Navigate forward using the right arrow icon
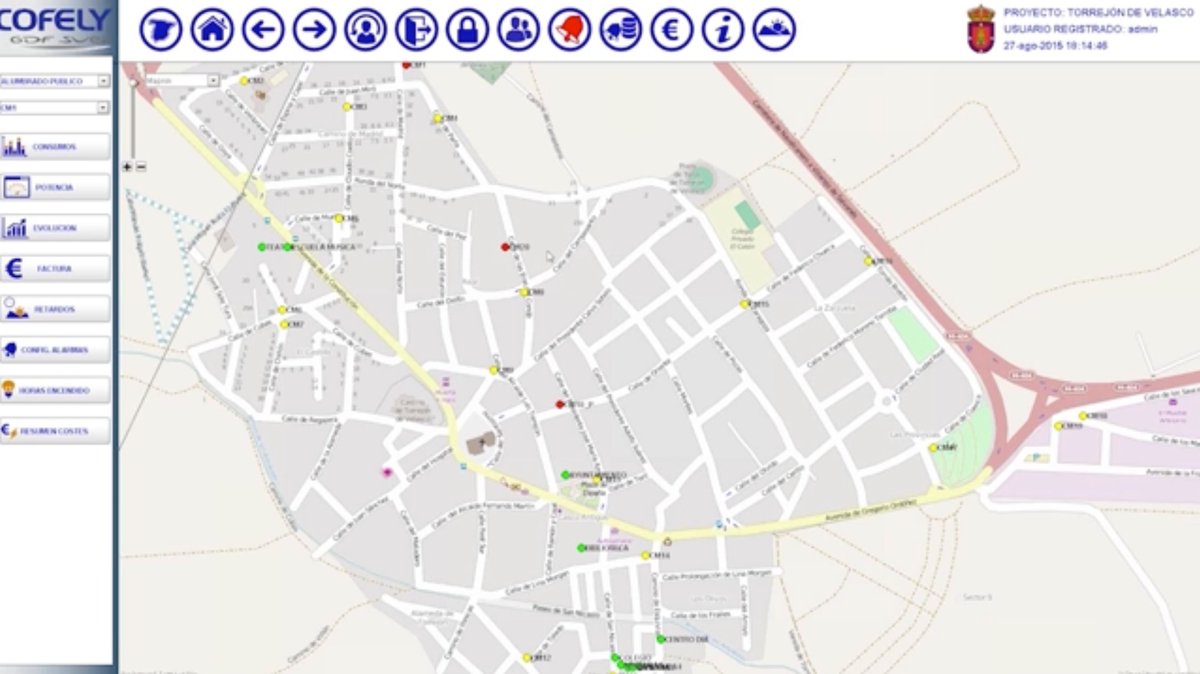This screenshot has width=1200, height=674. tap(314, 27)
